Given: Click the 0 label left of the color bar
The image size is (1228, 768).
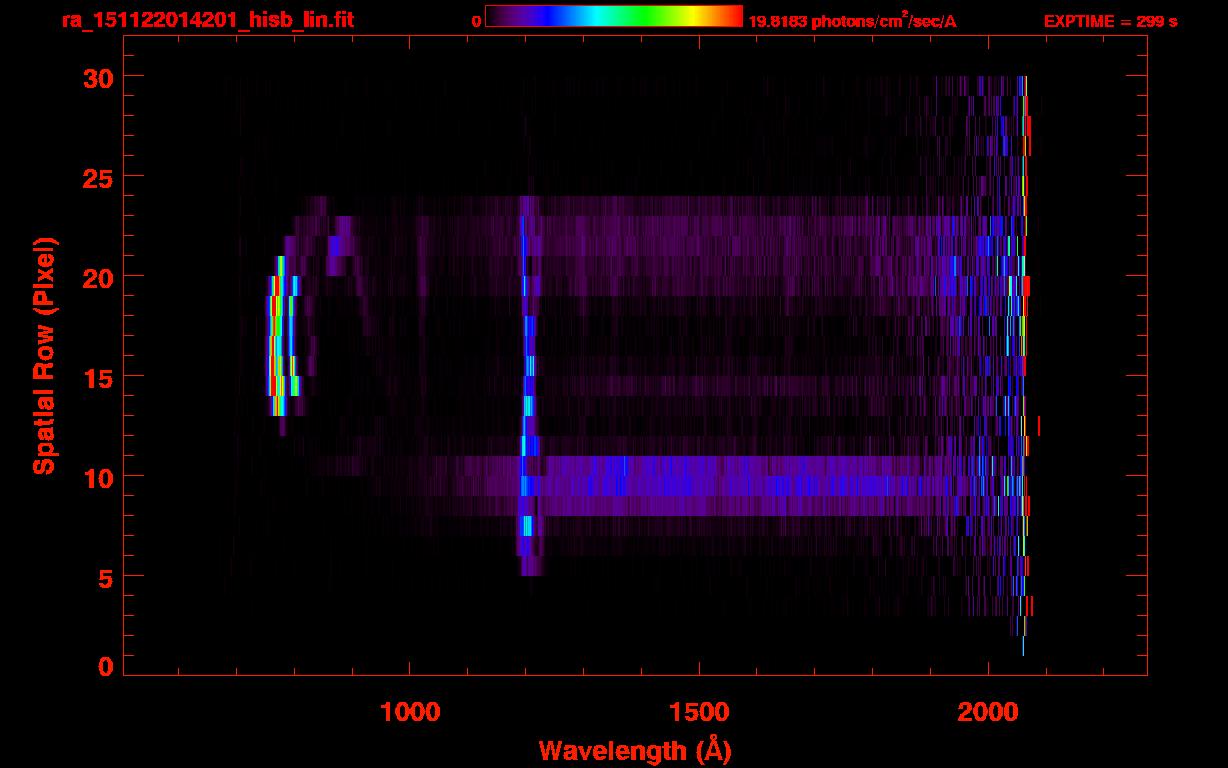Looking at the screenshot, I should [x=476, y=21].
